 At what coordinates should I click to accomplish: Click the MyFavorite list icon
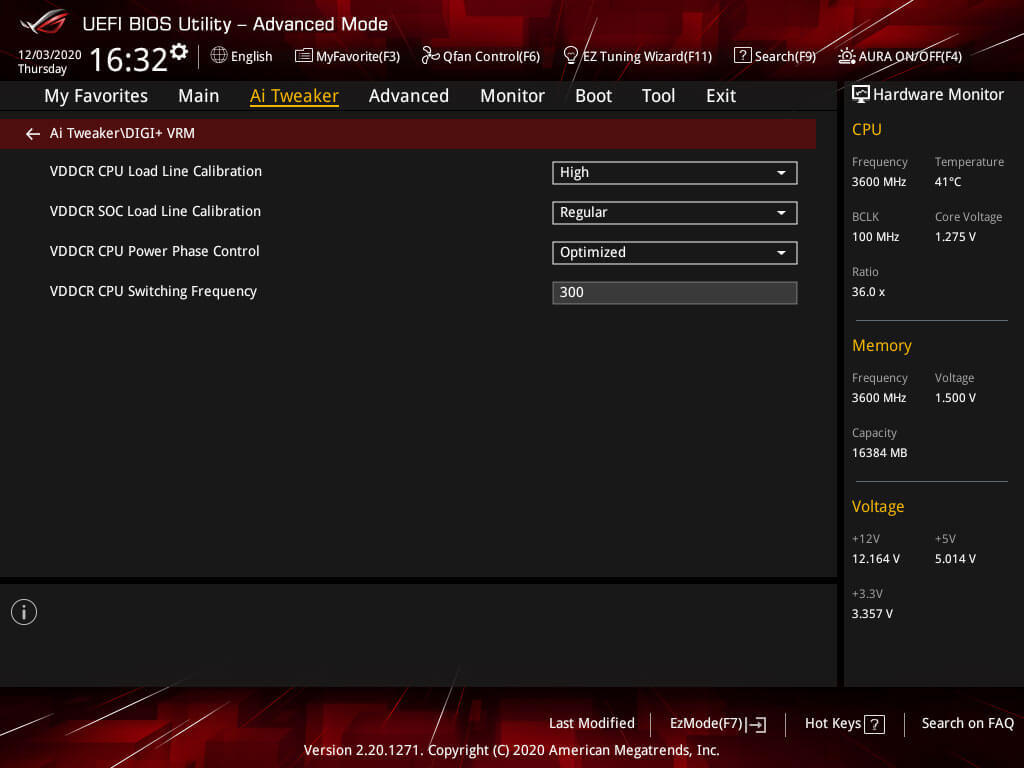[x=304, y=56]
